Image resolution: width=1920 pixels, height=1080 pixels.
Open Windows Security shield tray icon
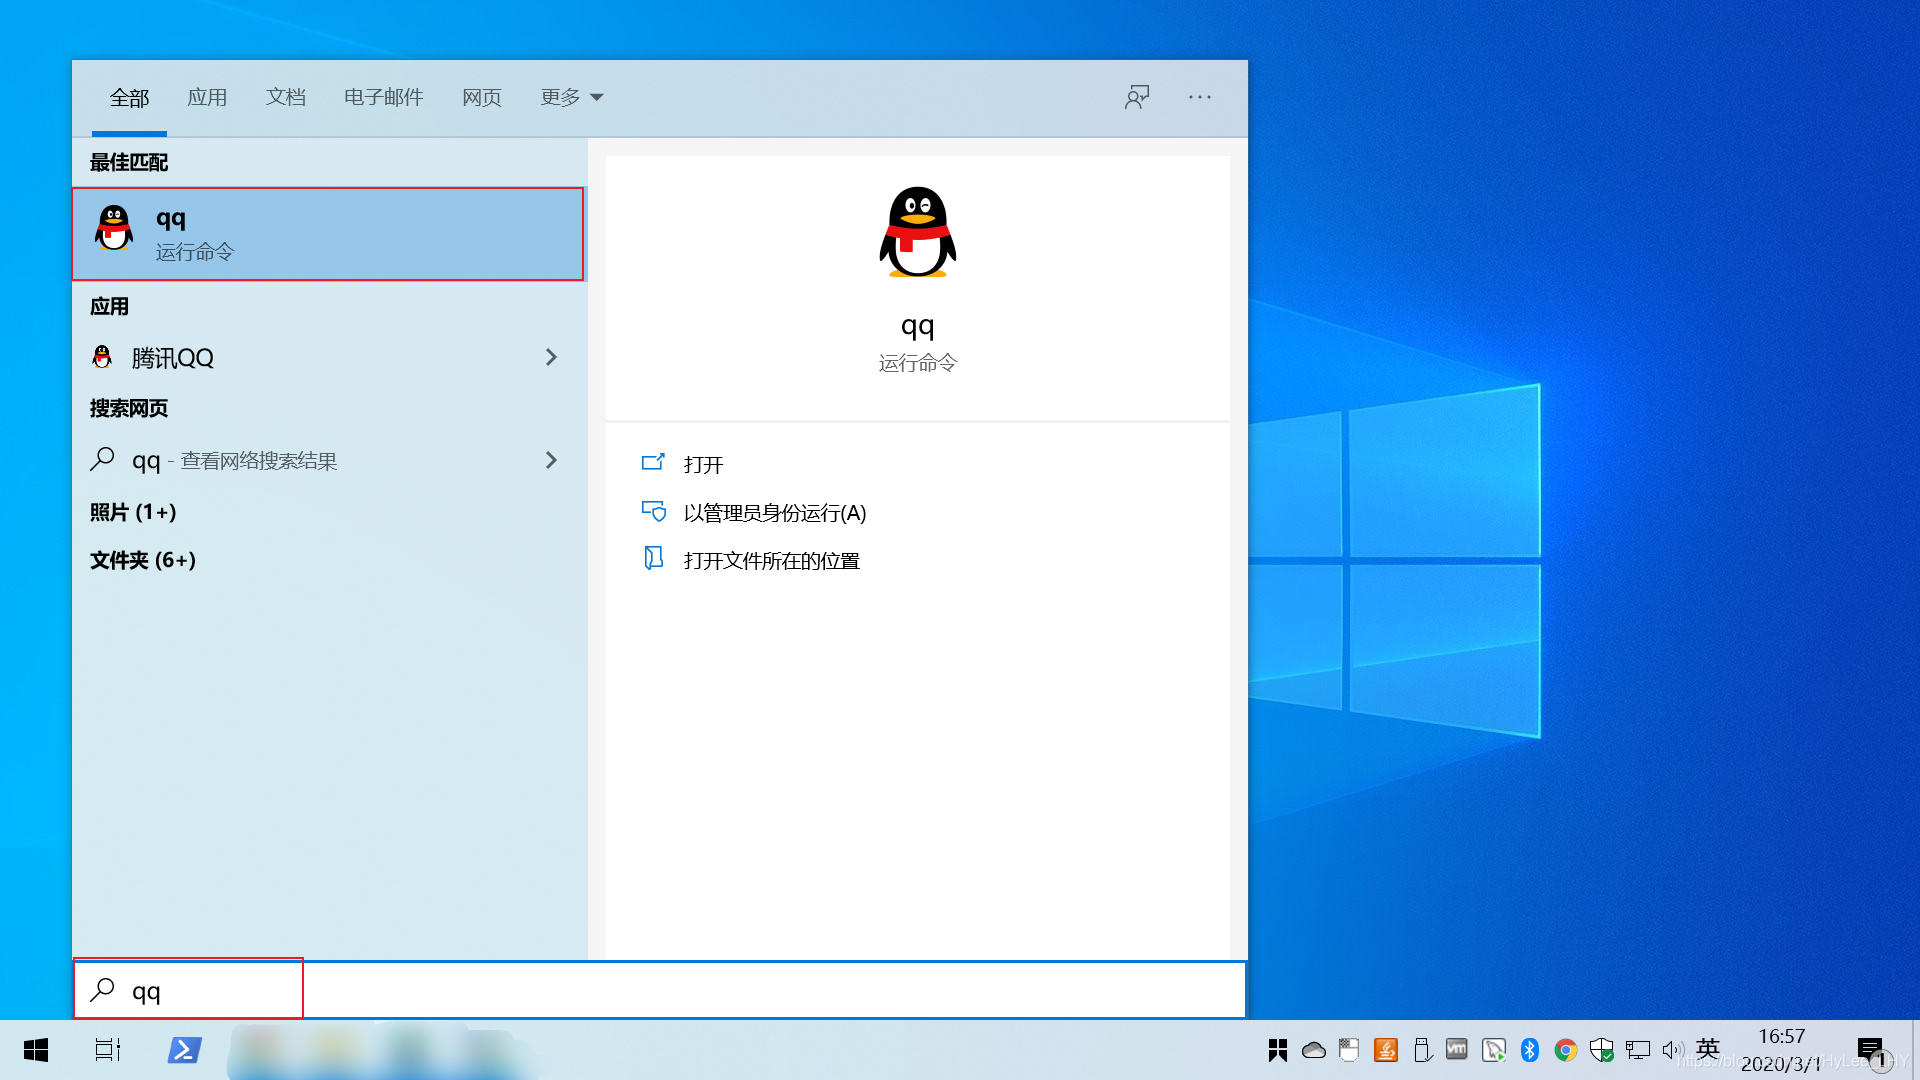click(x=1602, y=1050)
